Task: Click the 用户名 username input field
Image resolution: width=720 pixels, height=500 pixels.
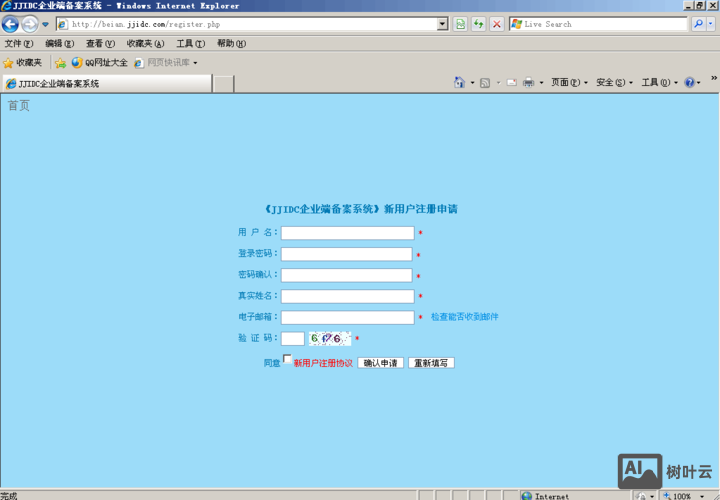Action: coord(347,233)
